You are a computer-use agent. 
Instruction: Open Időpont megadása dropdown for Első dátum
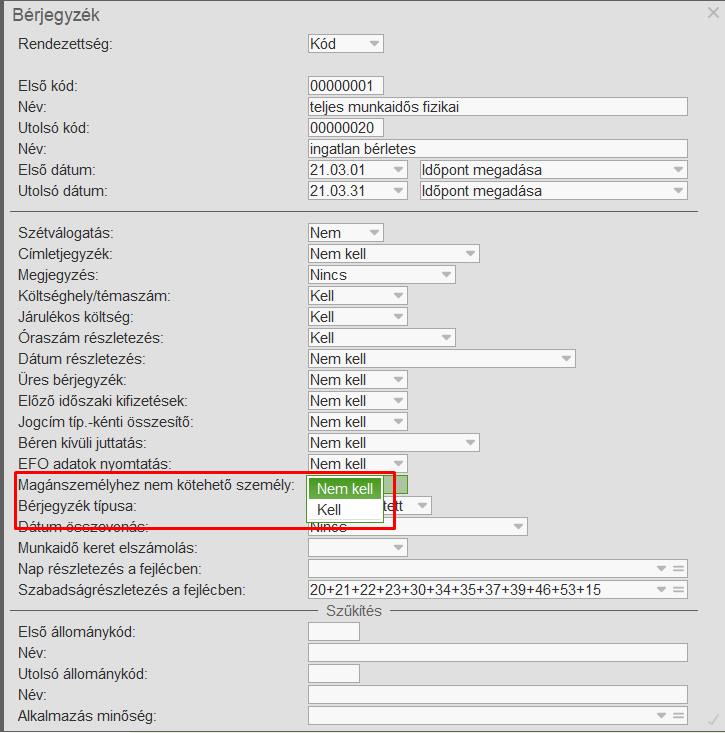(x=554, y=170)
